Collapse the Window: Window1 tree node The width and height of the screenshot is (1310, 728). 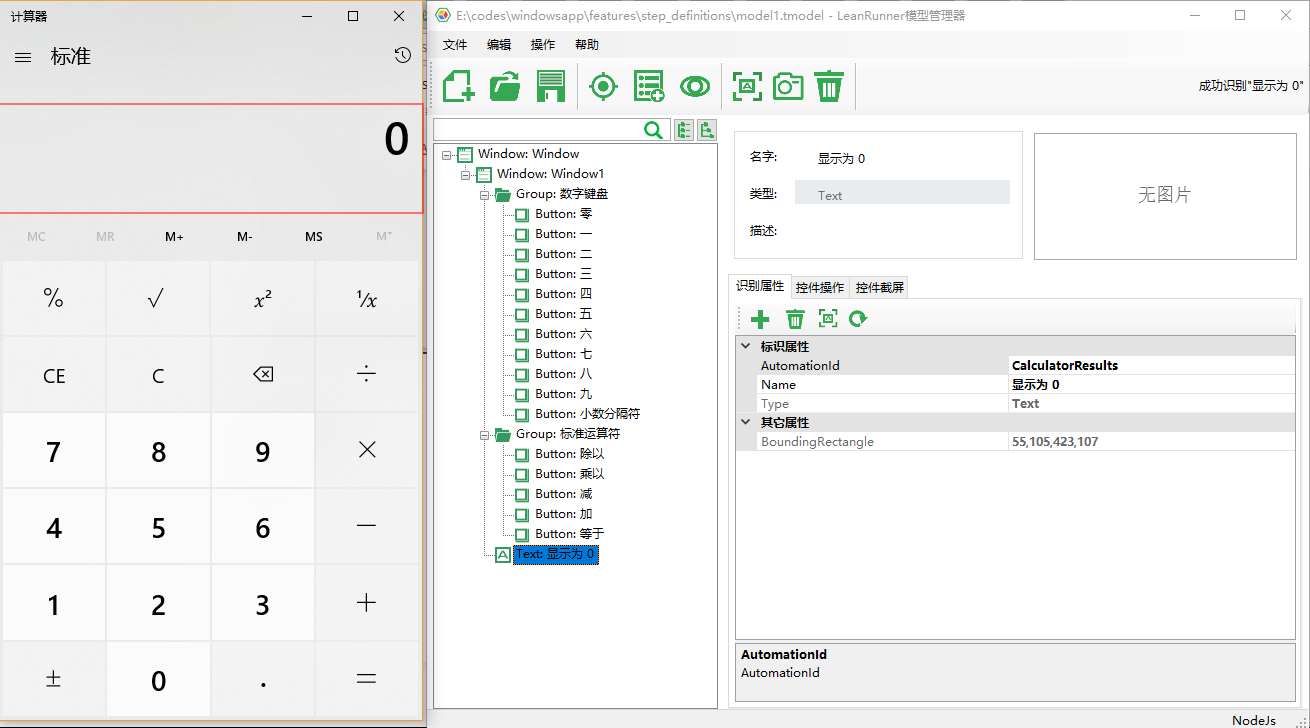point(465,174)
